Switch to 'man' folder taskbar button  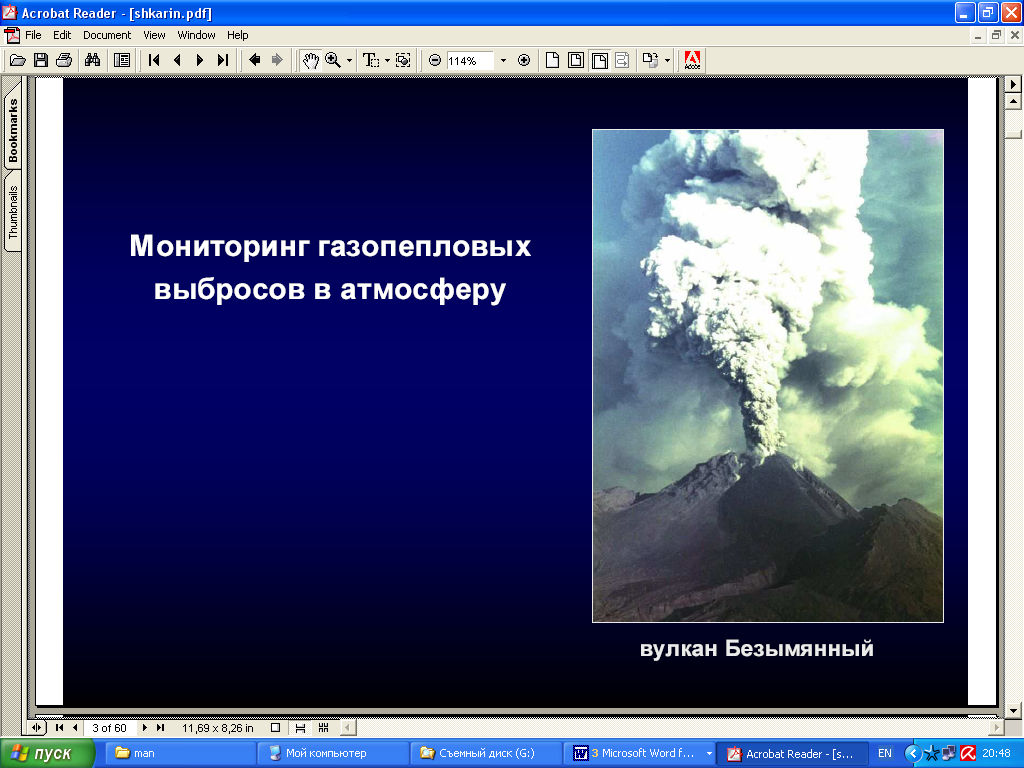[180, 754]
